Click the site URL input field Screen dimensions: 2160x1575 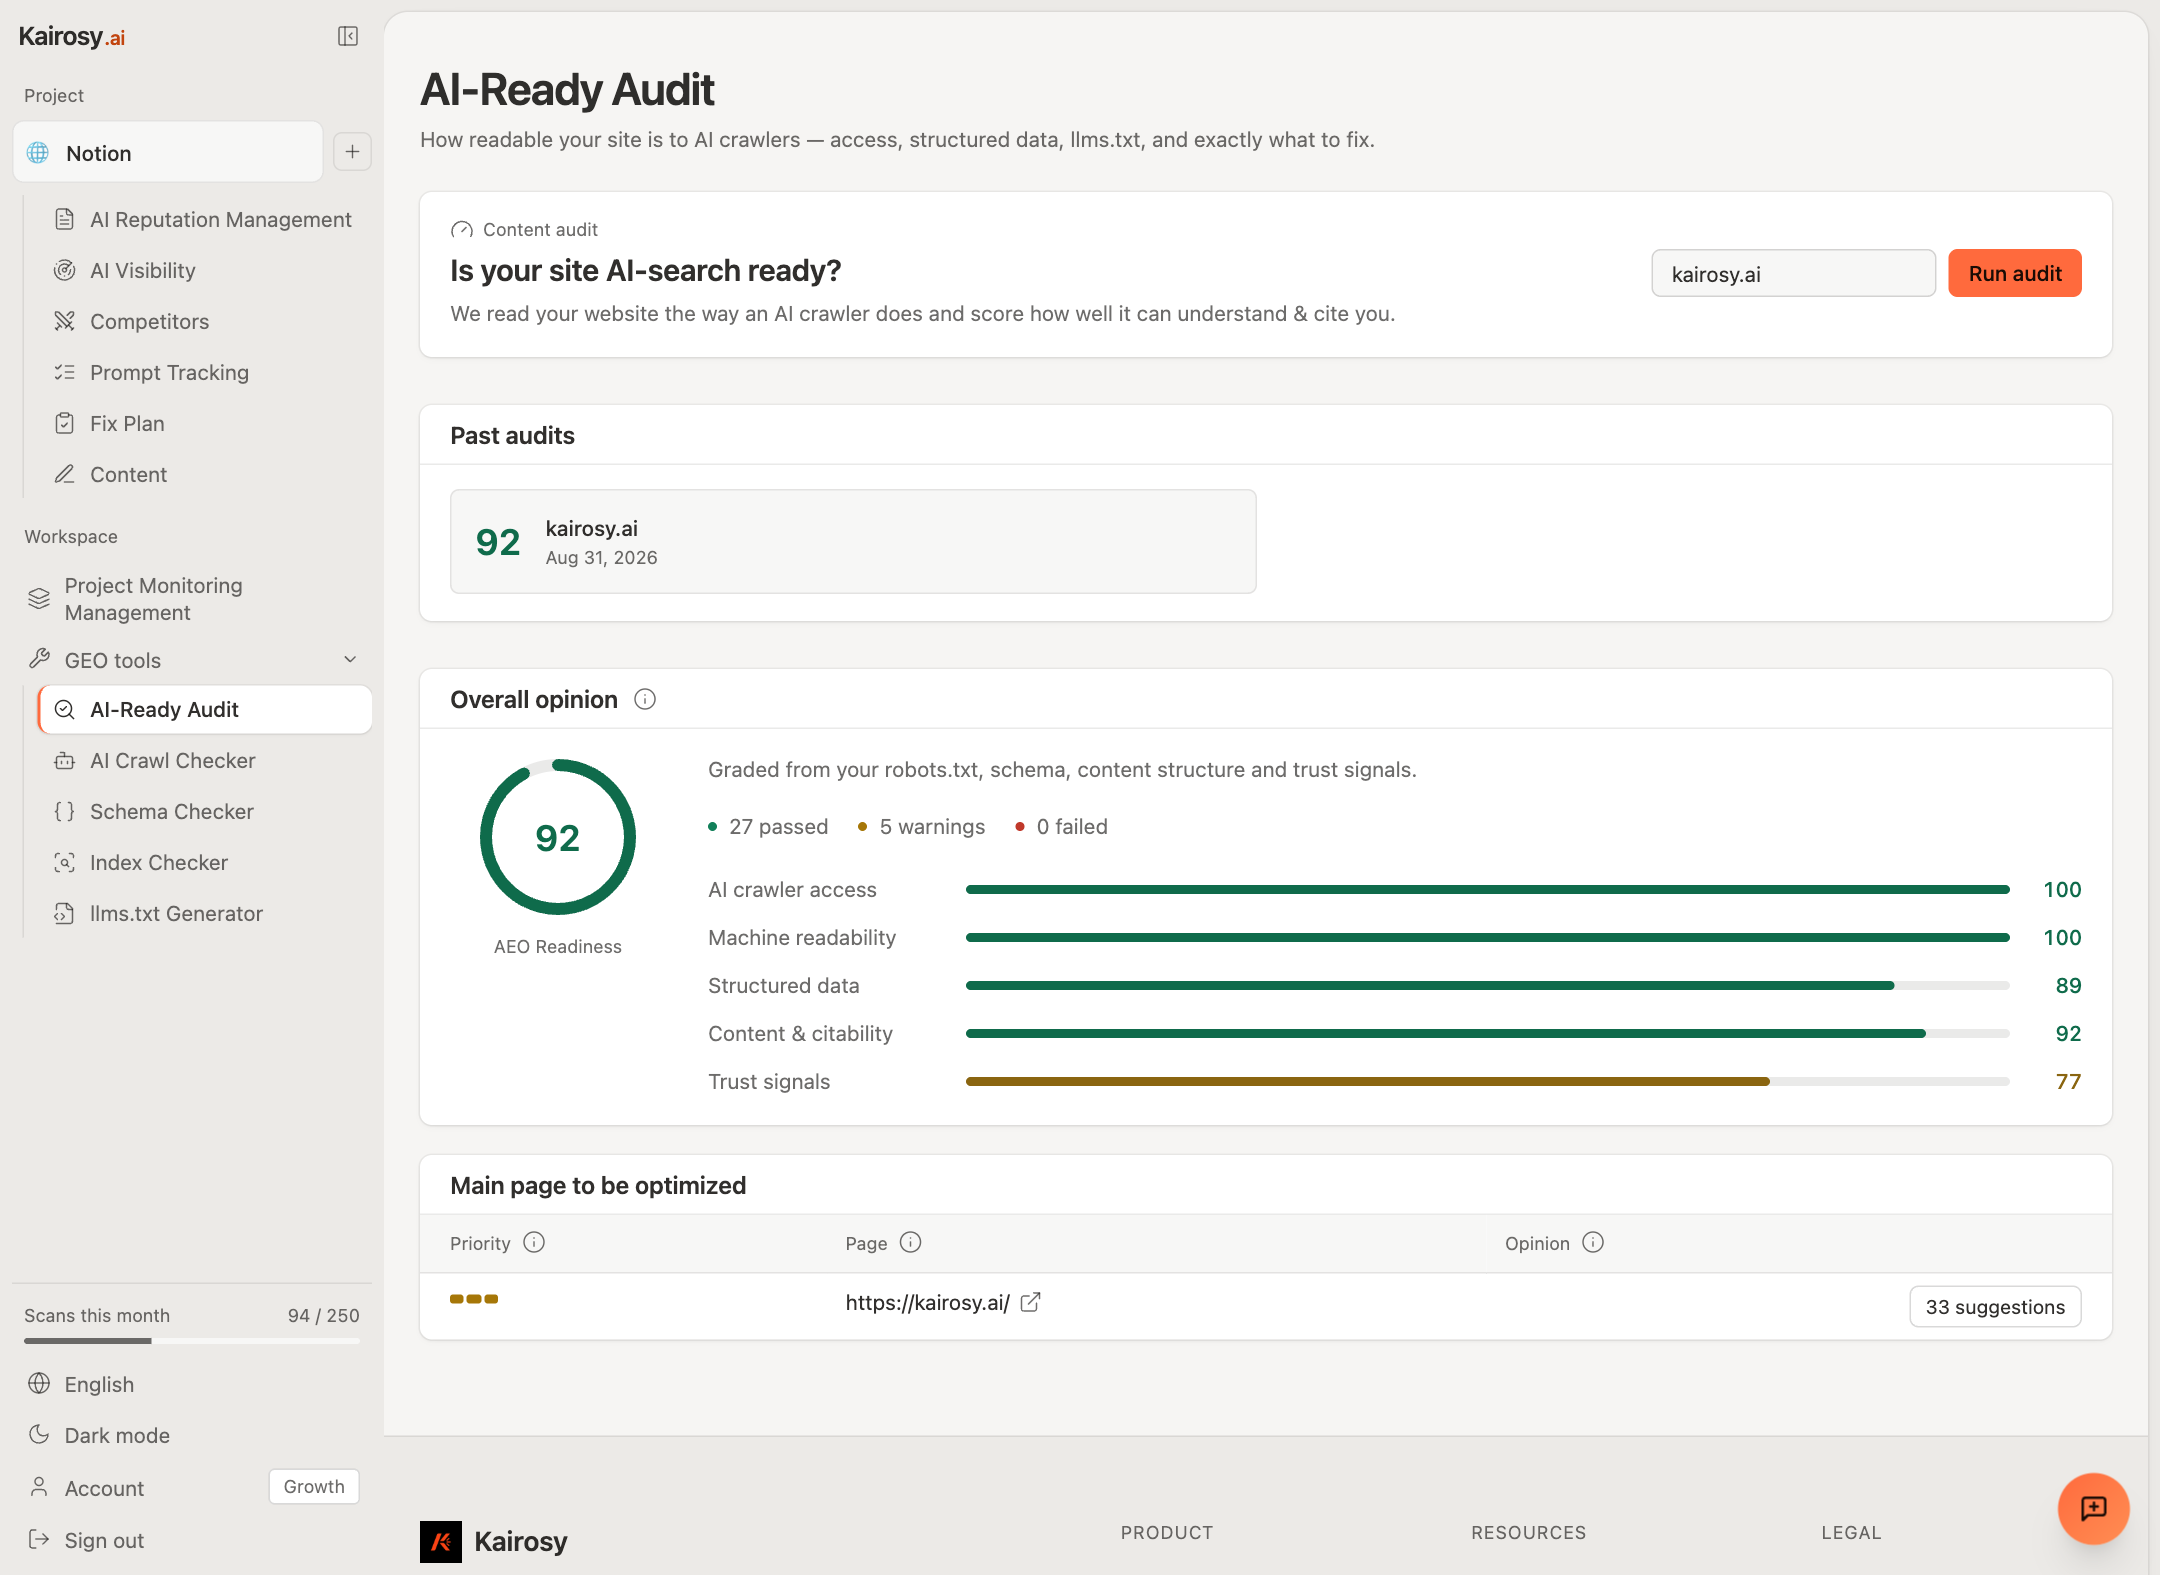[x=1793, y=273]
